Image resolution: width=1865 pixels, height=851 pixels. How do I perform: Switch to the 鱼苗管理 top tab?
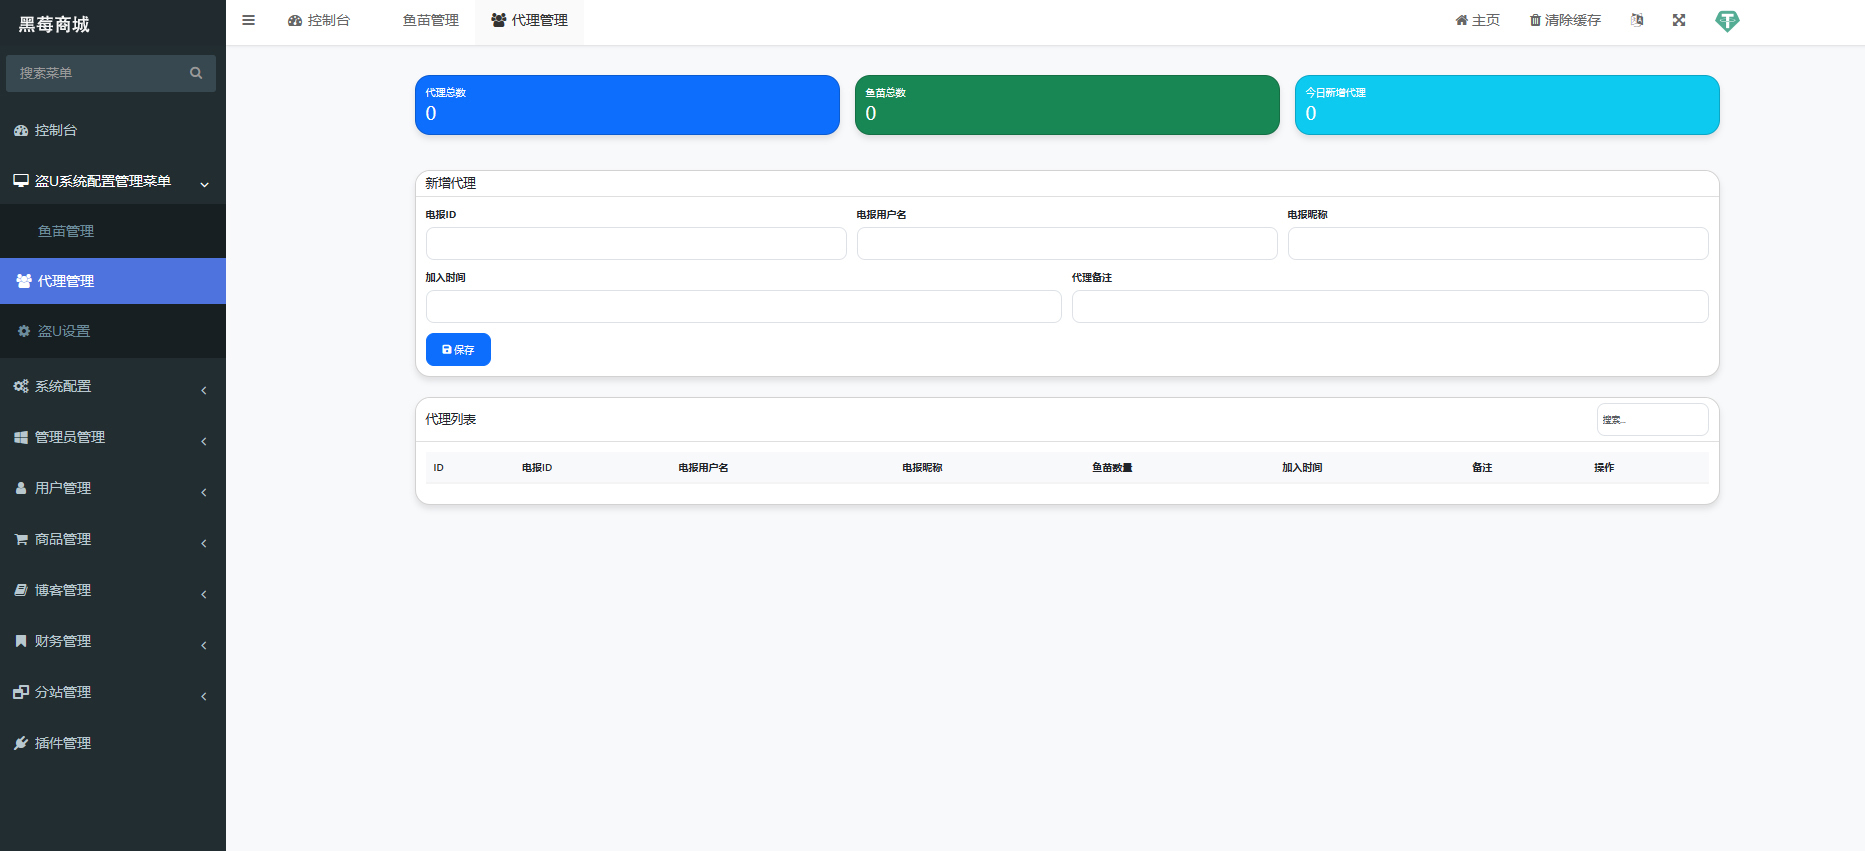pyautogui.click(x=430, y=20)
